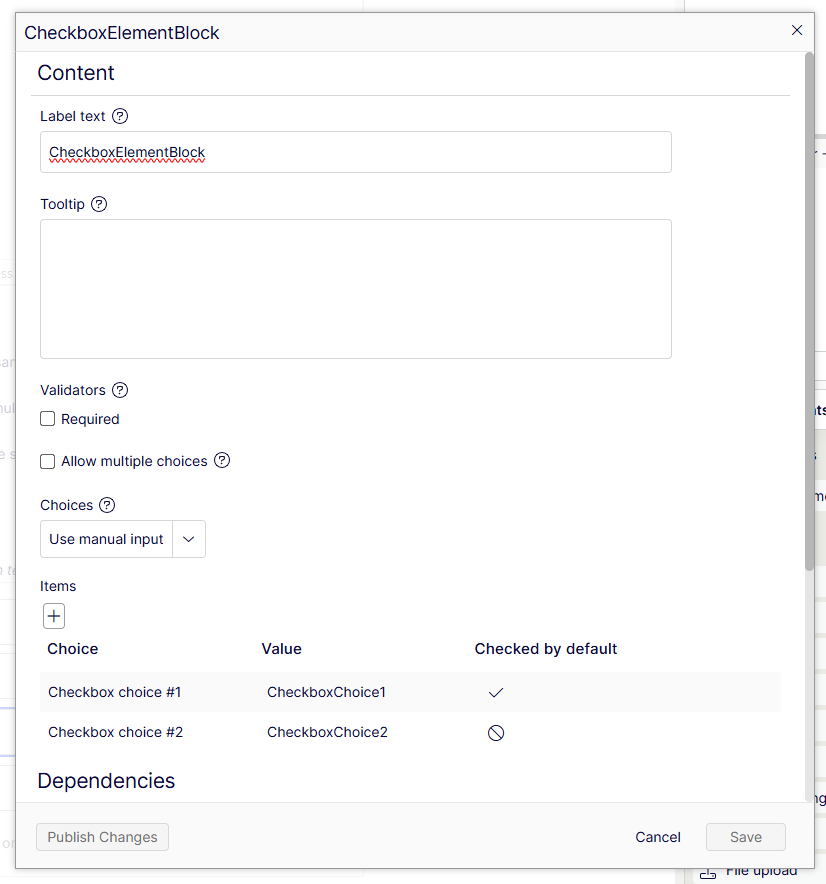Viewport: 826px width, 884px height.
Task: Click into the Label text input field
Action: (355, 152)
